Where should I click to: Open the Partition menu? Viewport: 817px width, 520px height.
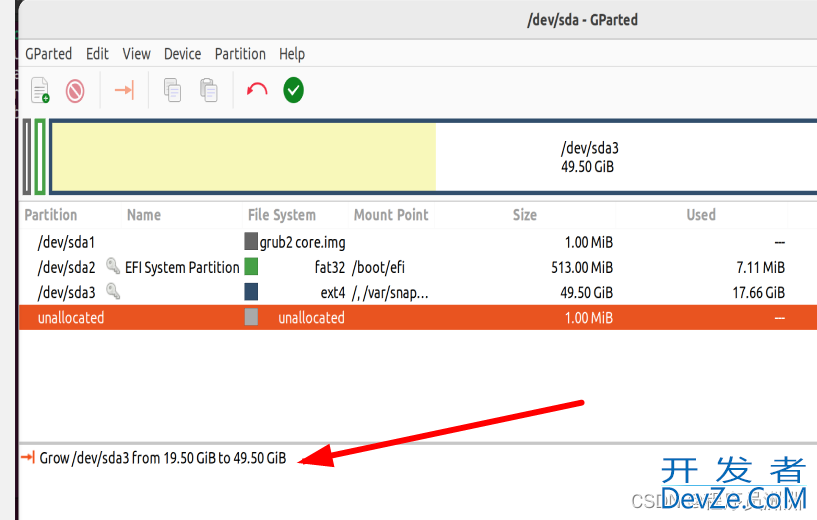(x=240, y=54)
